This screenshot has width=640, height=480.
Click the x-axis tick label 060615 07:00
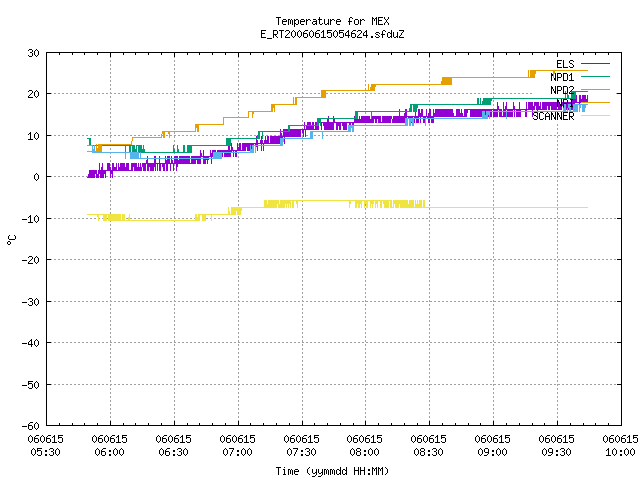point(238,446)
